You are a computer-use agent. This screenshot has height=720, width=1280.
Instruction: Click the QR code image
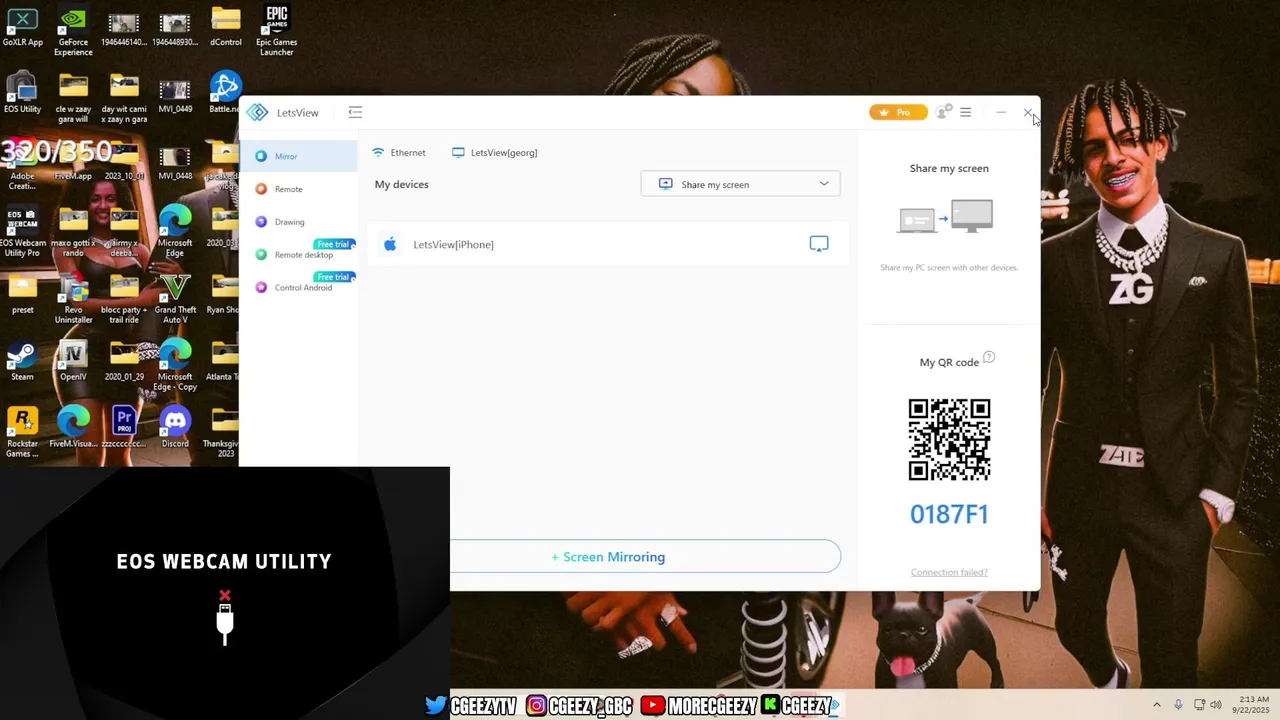click(949, 440)
